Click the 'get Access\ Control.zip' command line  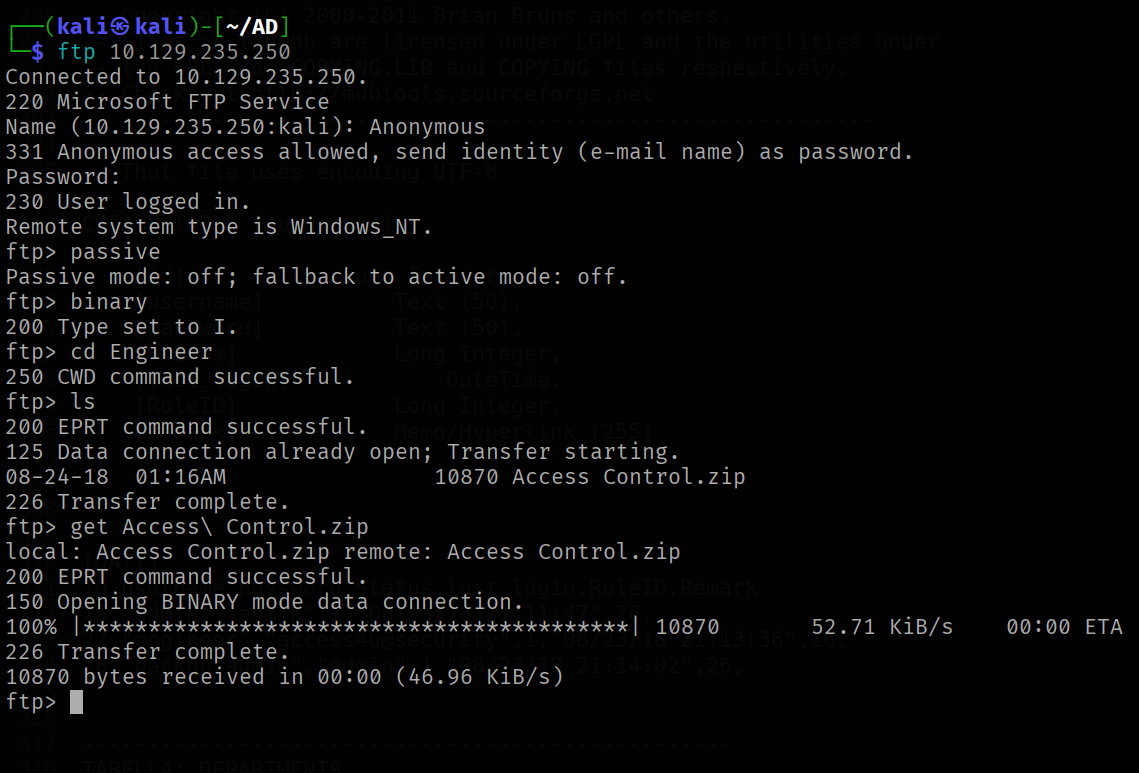[219, 527]
